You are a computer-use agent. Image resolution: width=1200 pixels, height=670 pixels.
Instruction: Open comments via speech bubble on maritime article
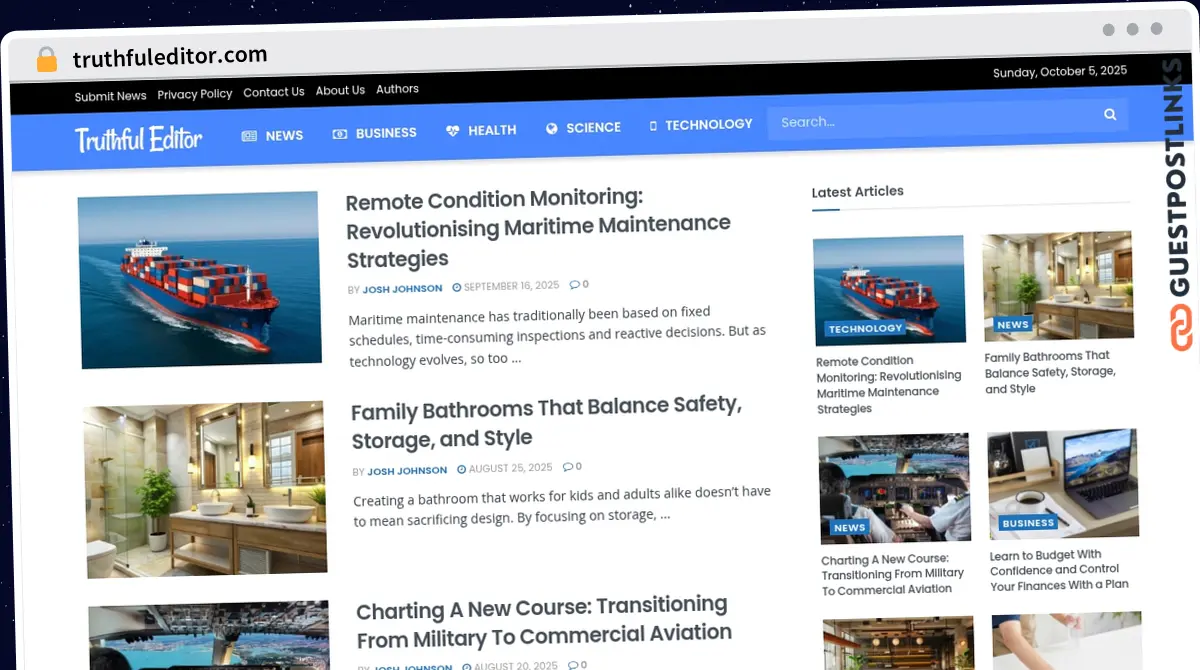(574, 283)
